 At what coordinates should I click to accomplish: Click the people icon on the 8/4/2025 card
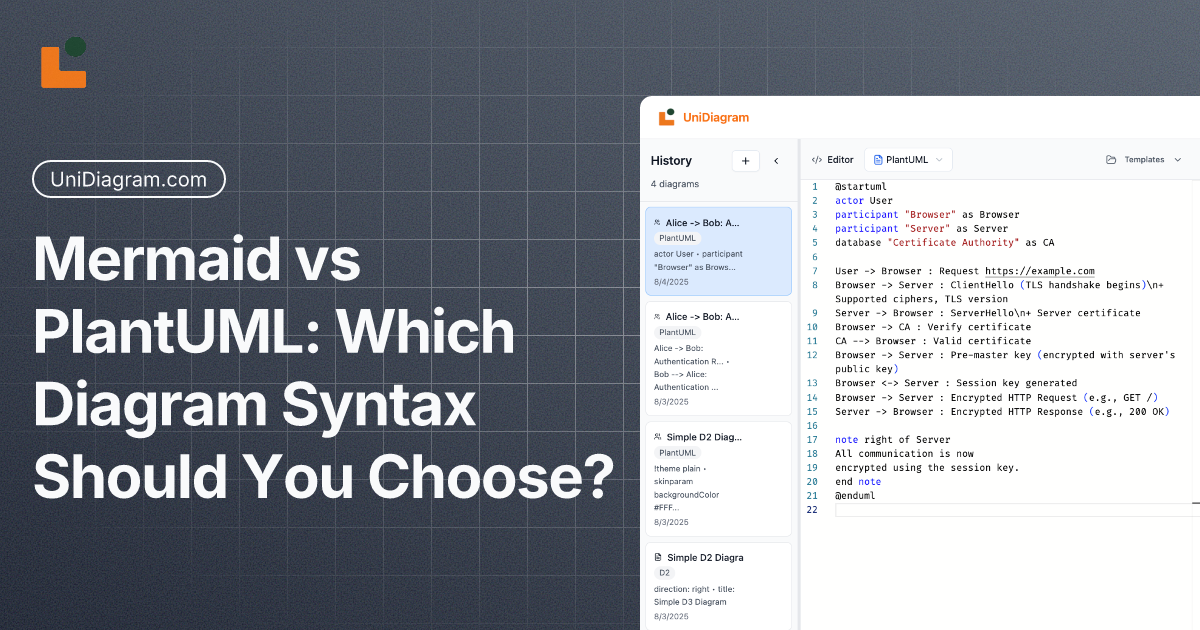657,222
